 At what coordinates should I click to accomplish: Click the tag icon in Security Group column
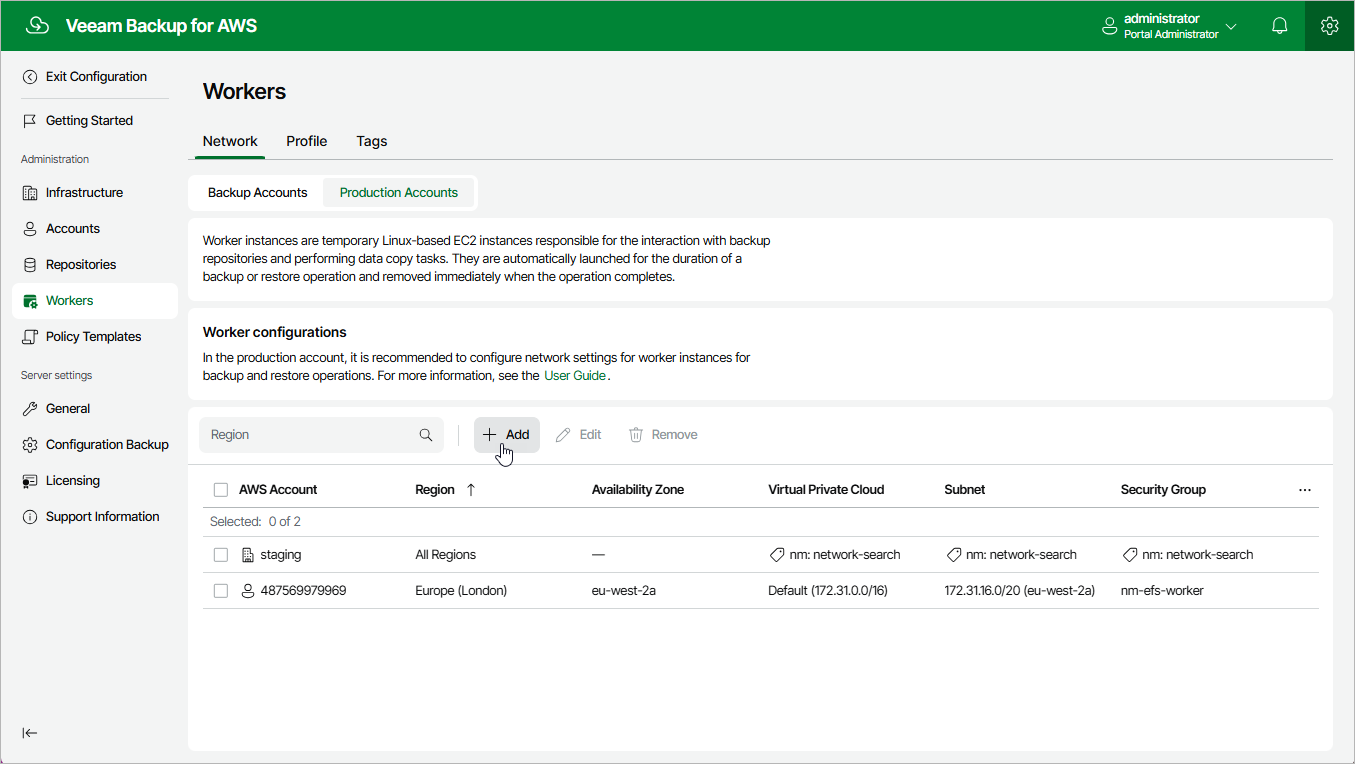pos(1129,555)
